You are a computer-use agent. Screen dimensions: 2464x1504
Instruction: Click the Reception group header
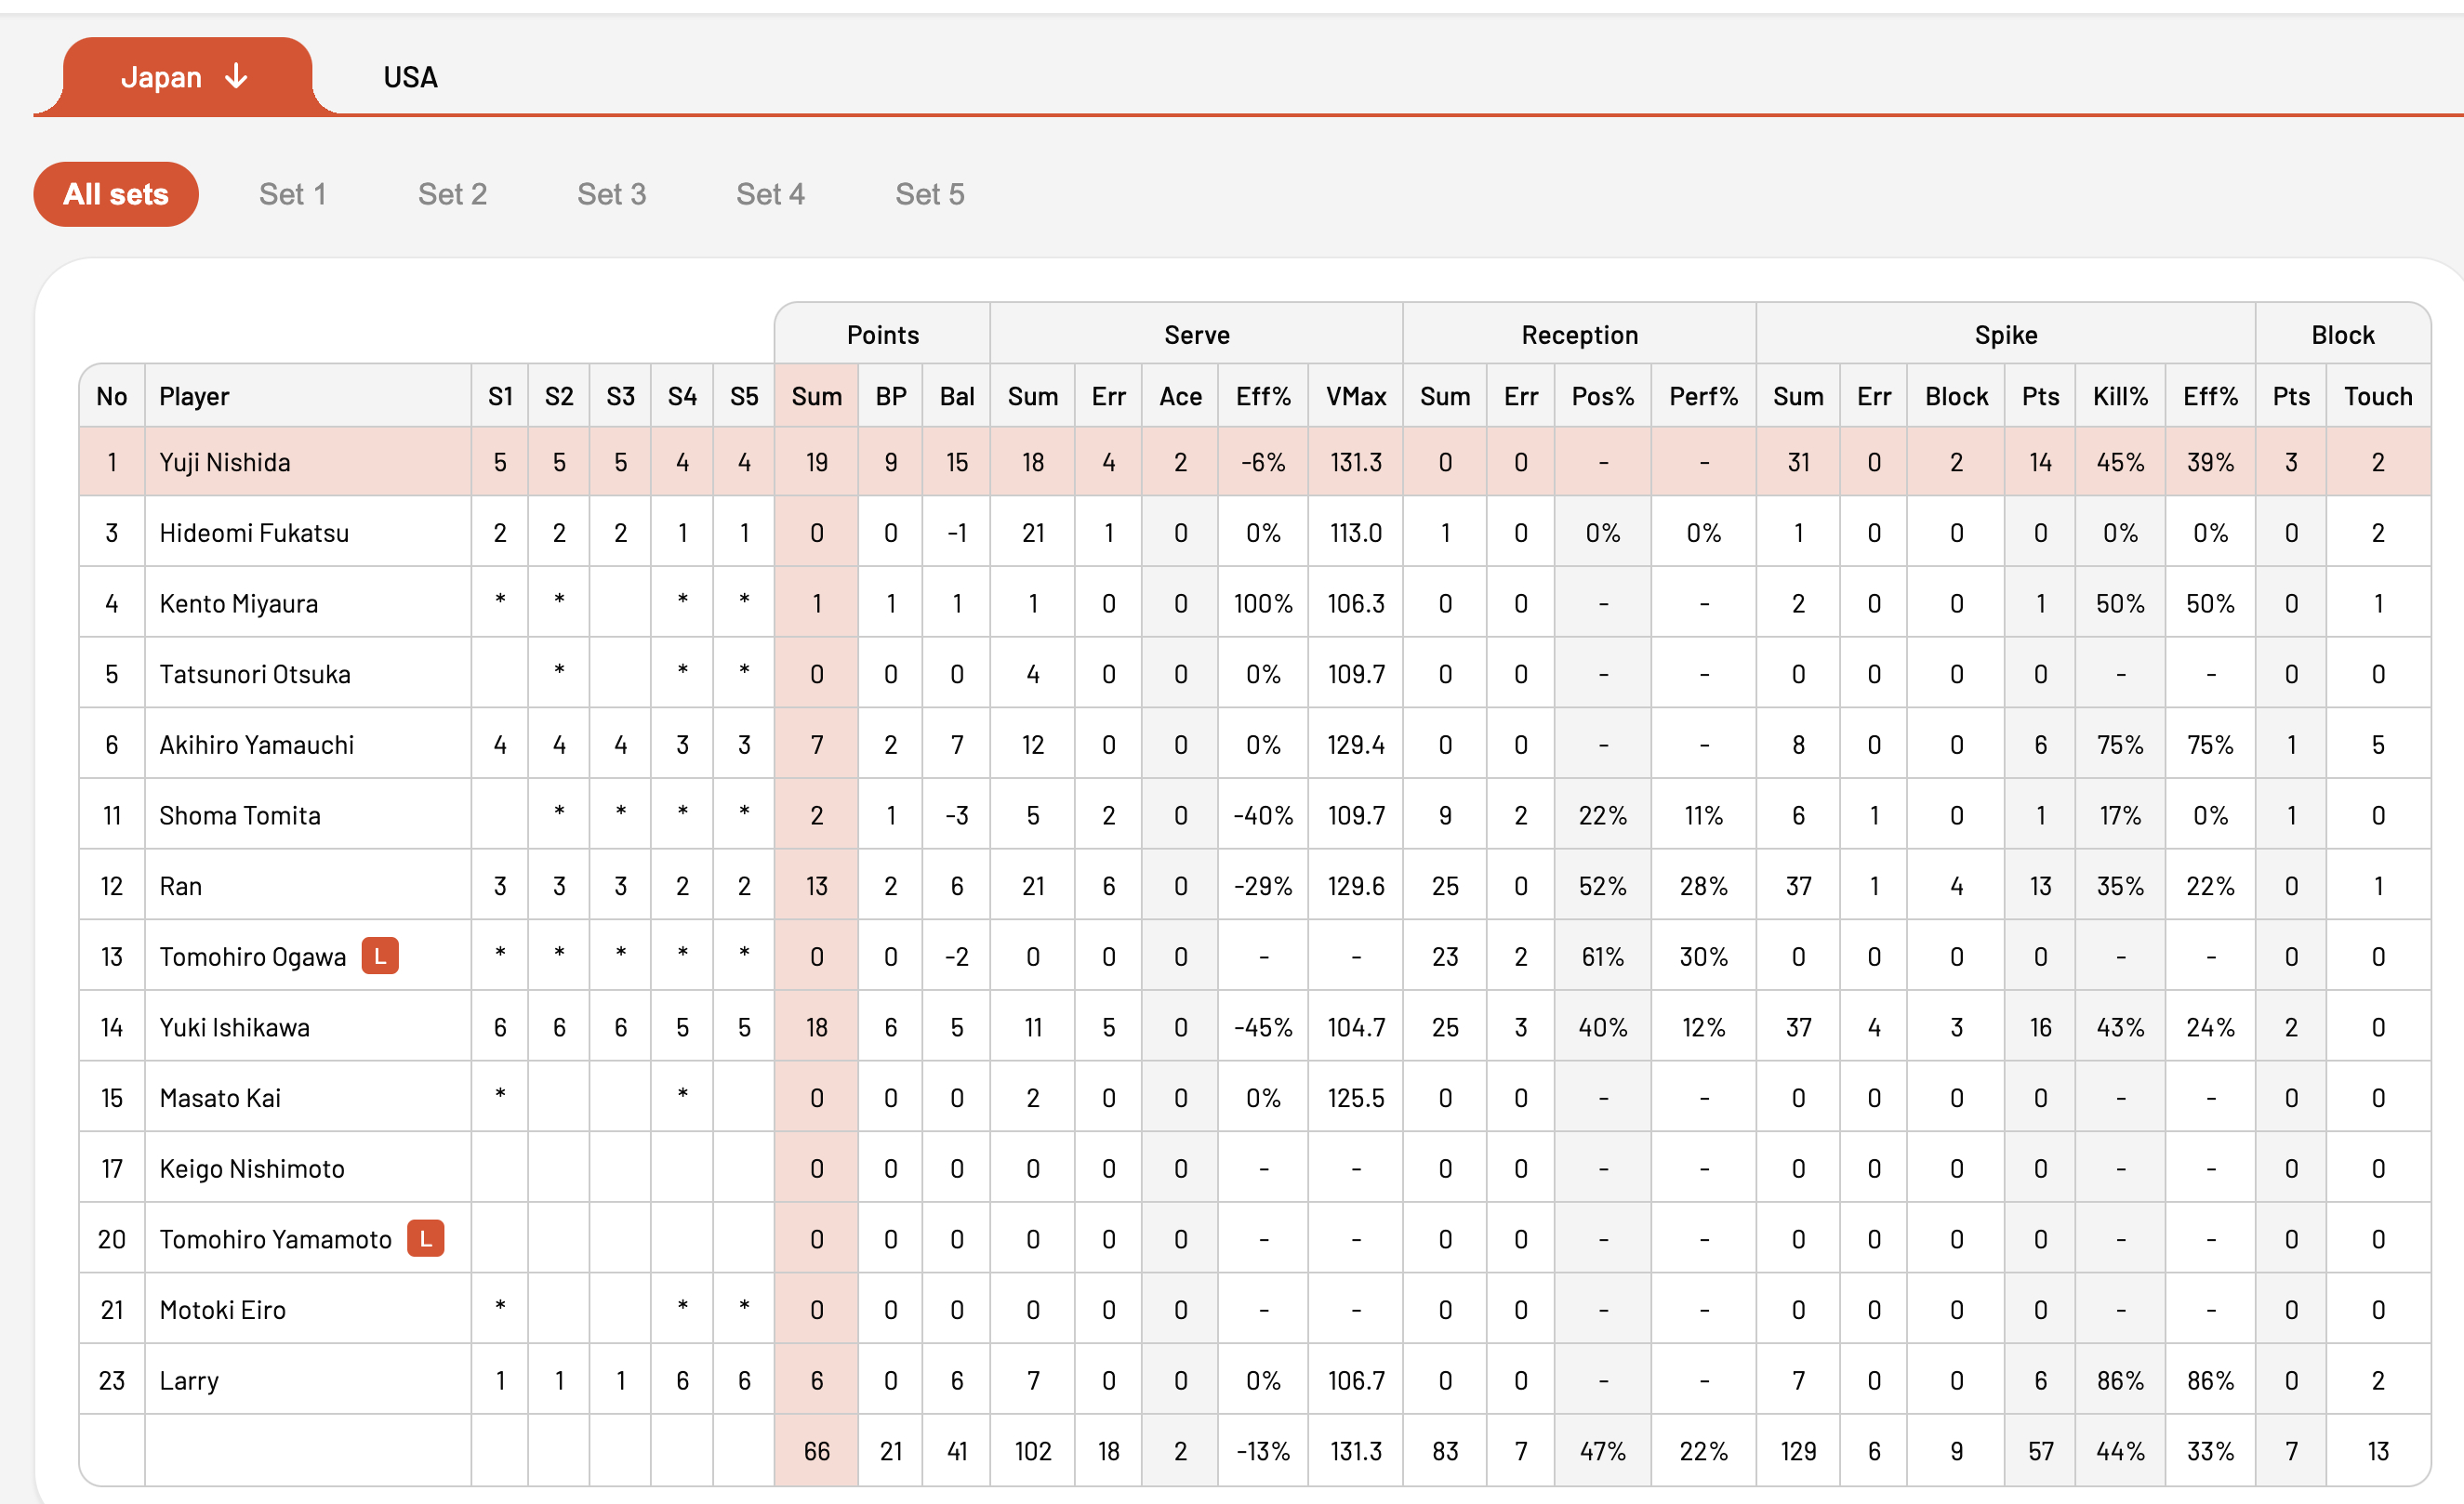click(1580, 335)
